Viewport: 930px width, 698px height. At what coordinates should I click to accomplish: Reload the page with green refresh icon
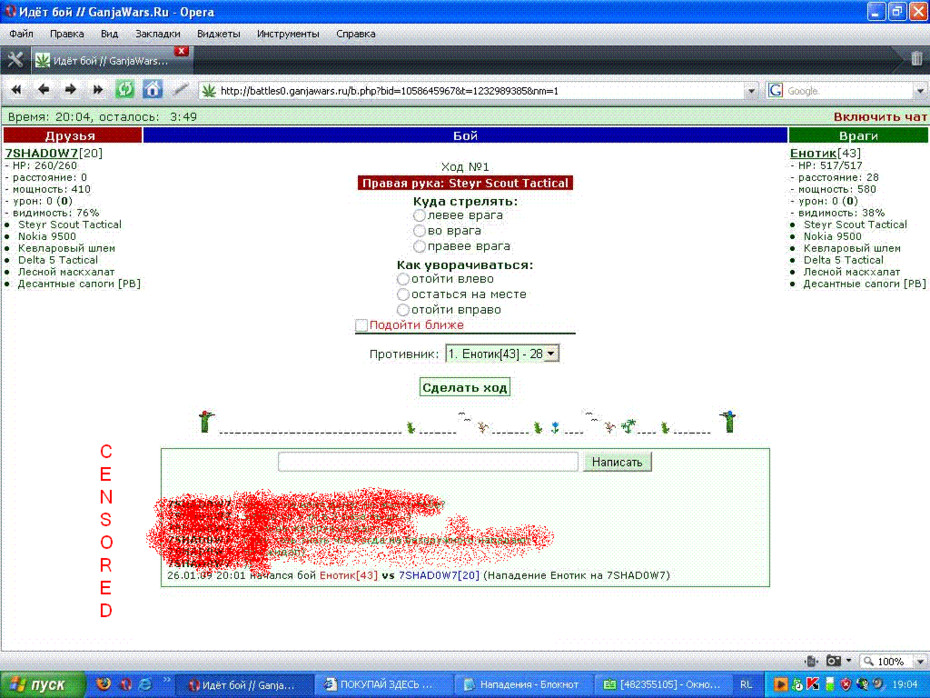coord(125,90)
